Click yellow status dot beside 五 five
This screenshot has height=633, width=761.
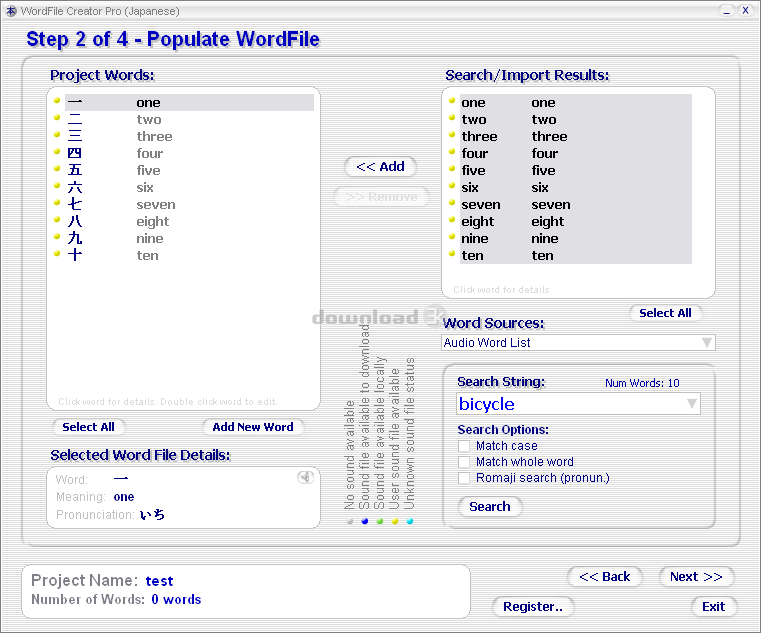click(x=57, y=168)
